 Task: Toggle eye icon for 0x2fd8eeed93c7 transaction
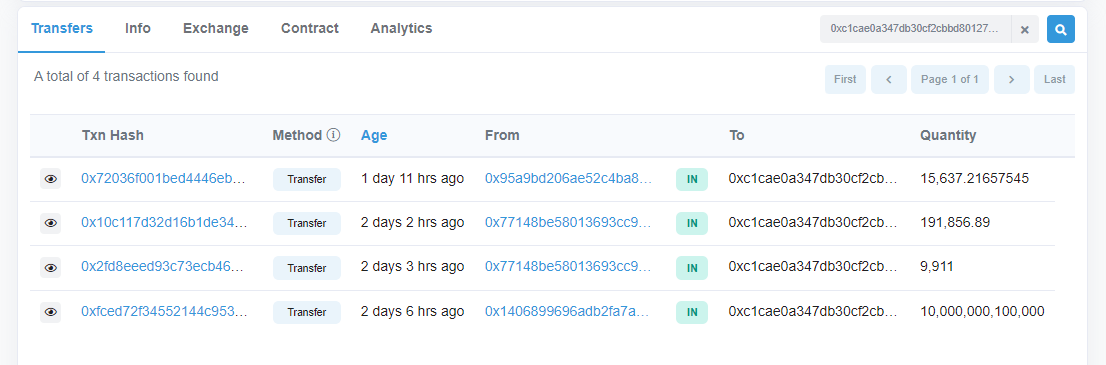50,268
